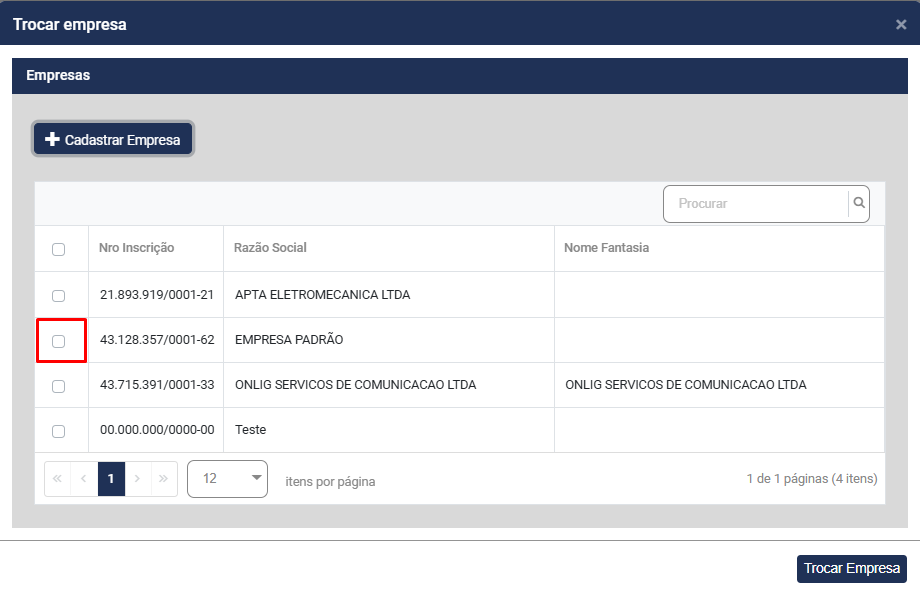Sort by Nome Fantasia column header
This screenshot has height=594, width=920.
click(x=606, y=248)
